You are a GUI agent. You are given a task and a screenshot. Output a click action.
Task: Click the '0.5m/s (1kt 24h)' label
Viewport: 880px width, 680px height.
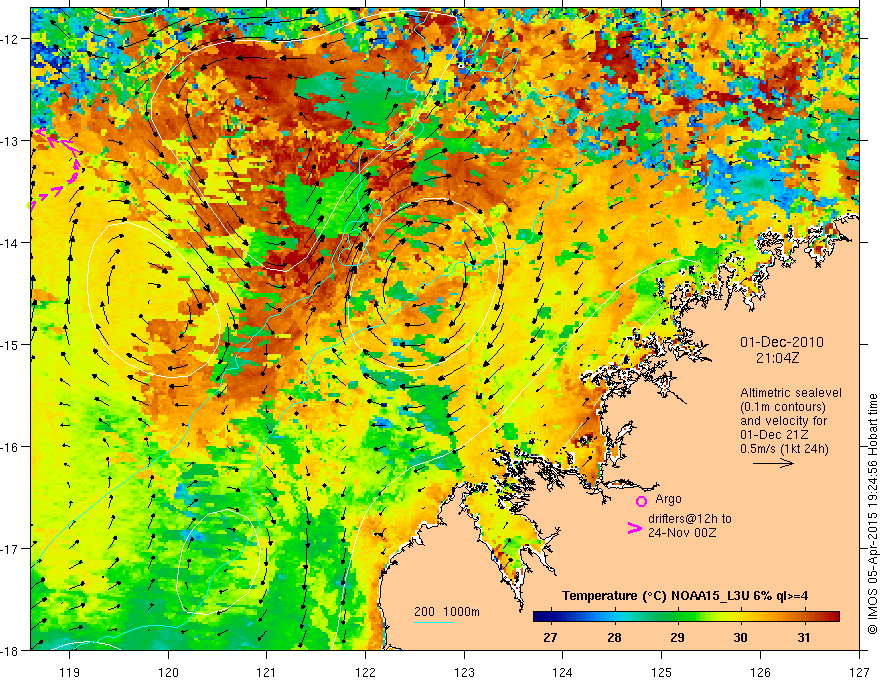(784, 449)
